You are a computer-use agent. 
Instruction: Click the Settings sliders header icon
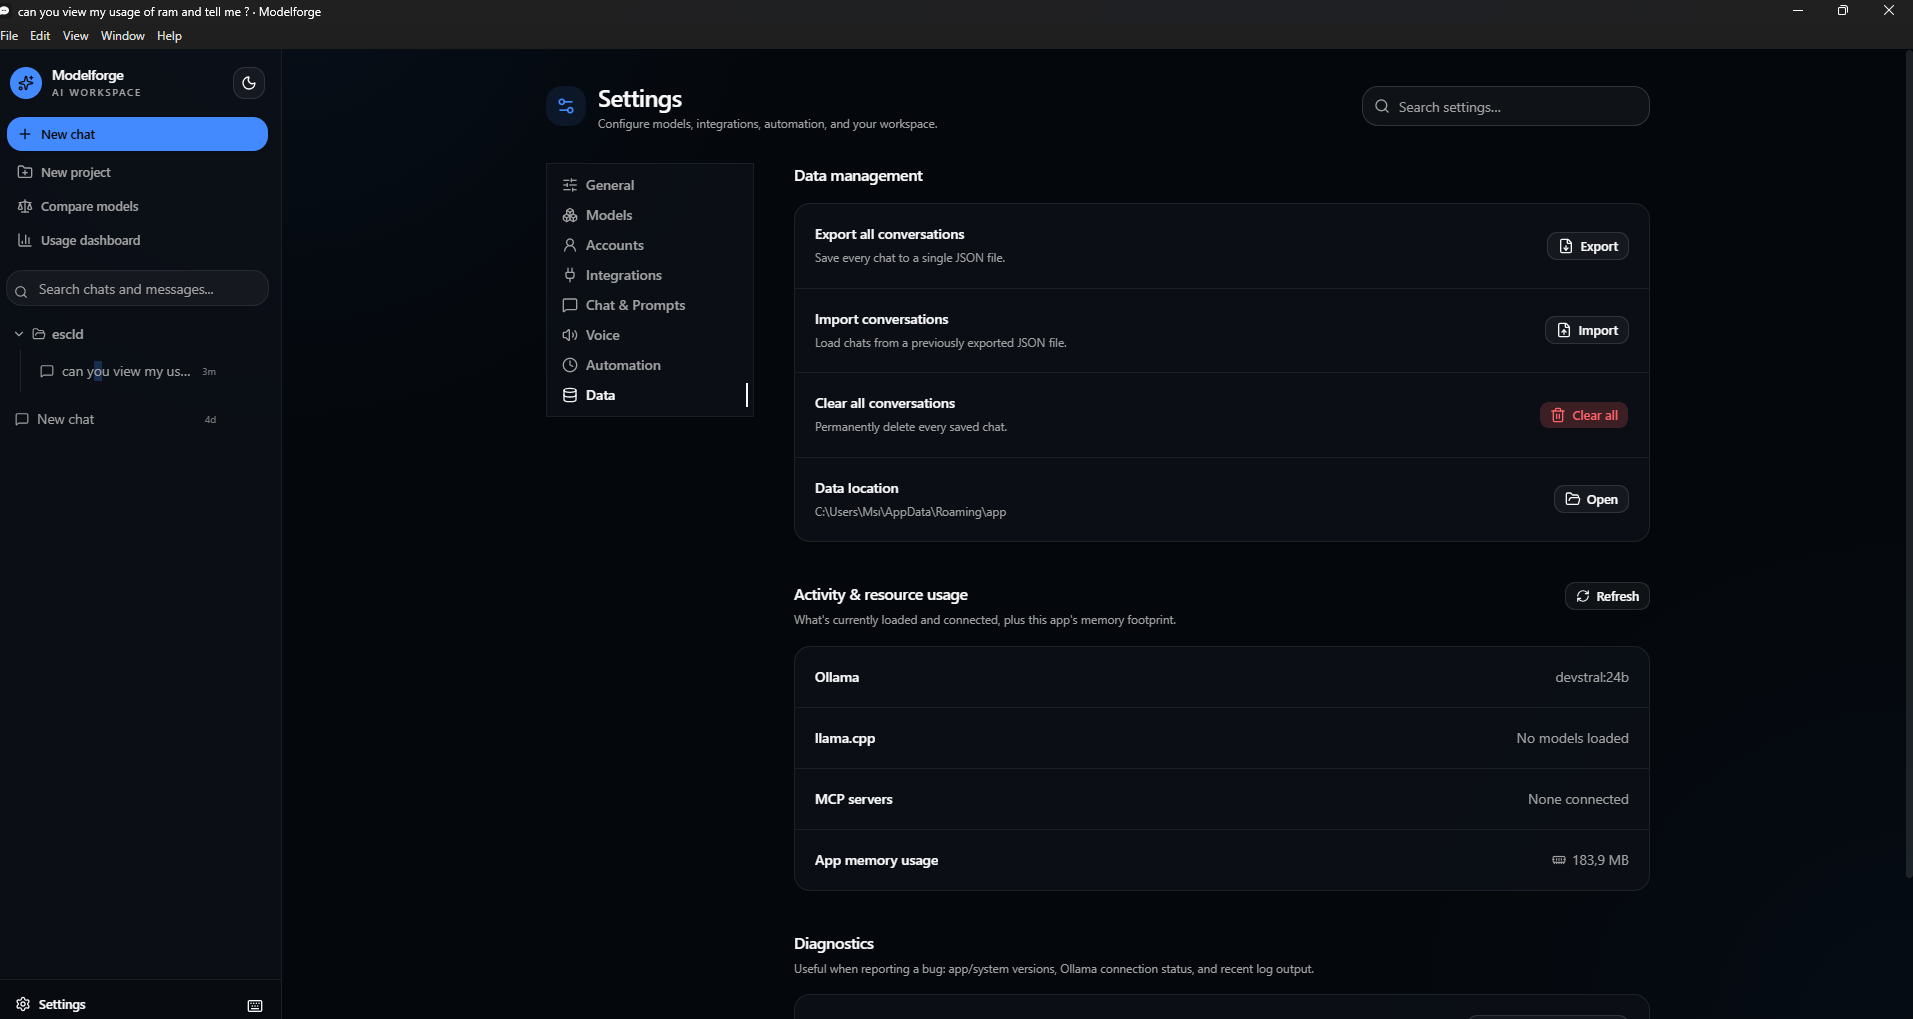point(566,106)
